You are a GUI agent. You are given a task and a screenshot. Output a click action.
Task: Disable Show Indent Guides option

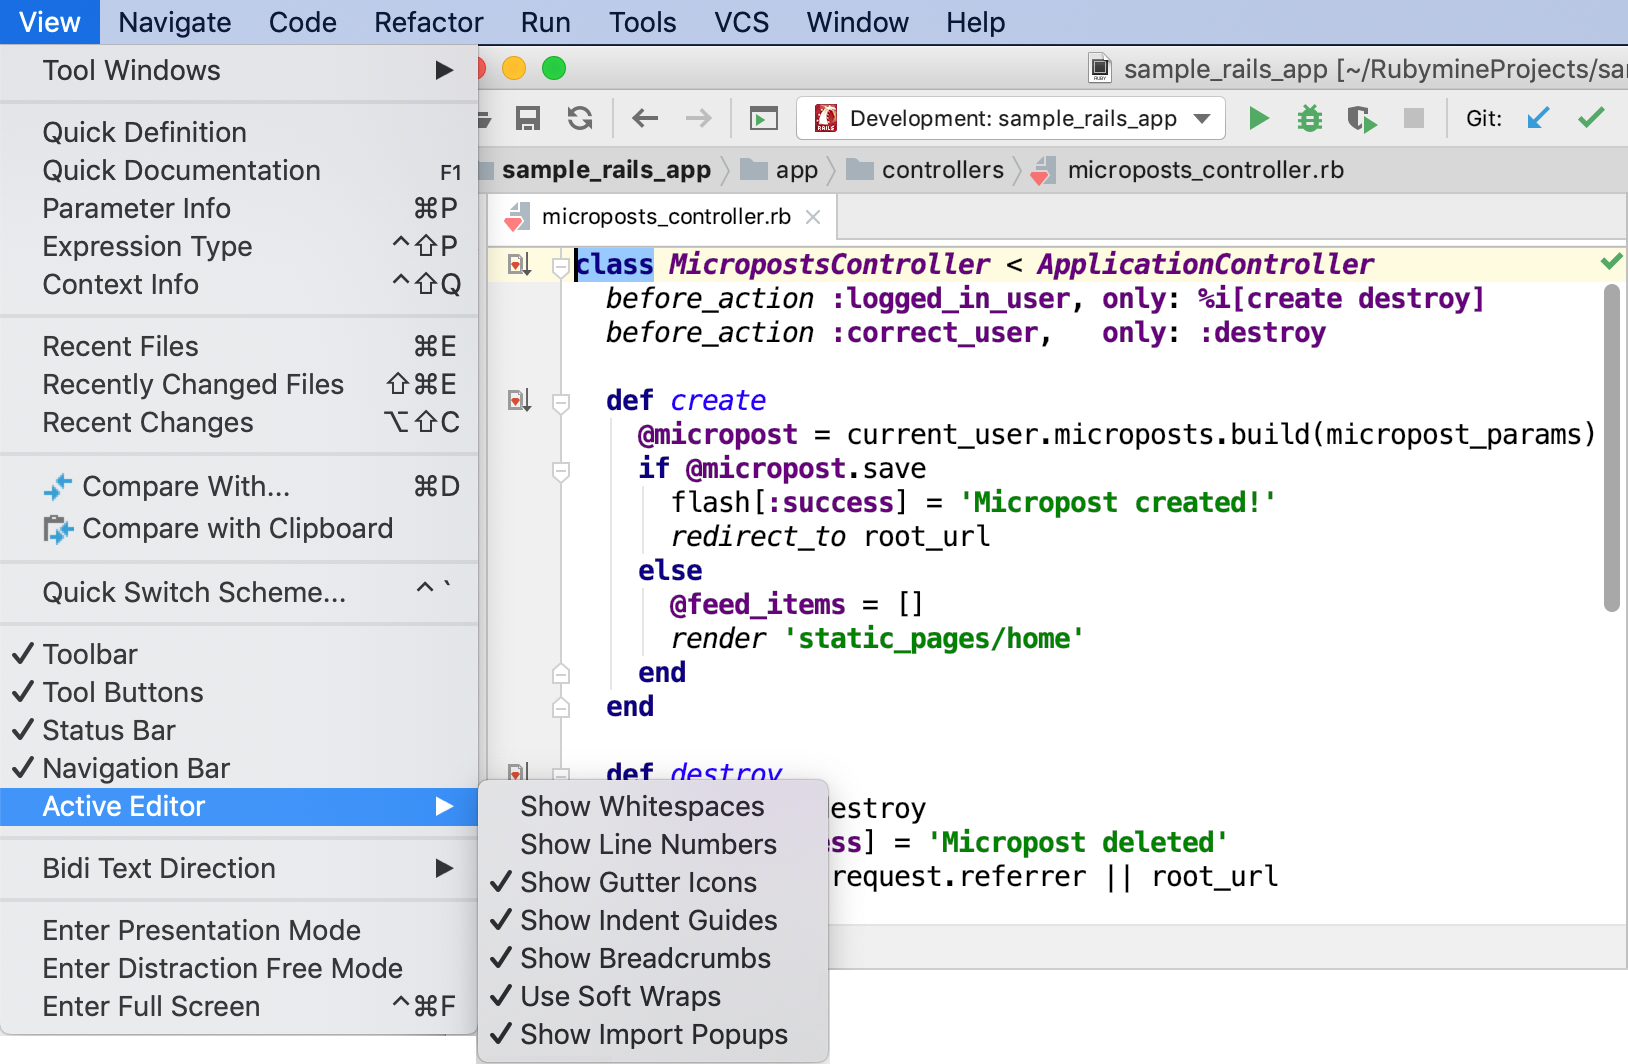coord(654,921)
